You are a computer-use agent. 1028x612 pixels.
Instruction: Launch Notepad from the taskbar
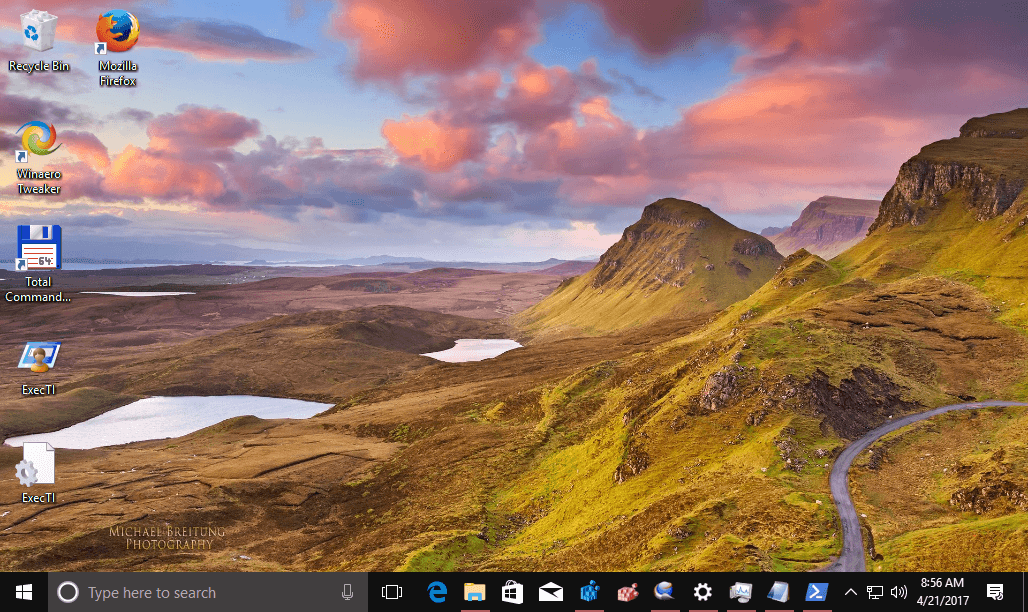tap(778, 592)
